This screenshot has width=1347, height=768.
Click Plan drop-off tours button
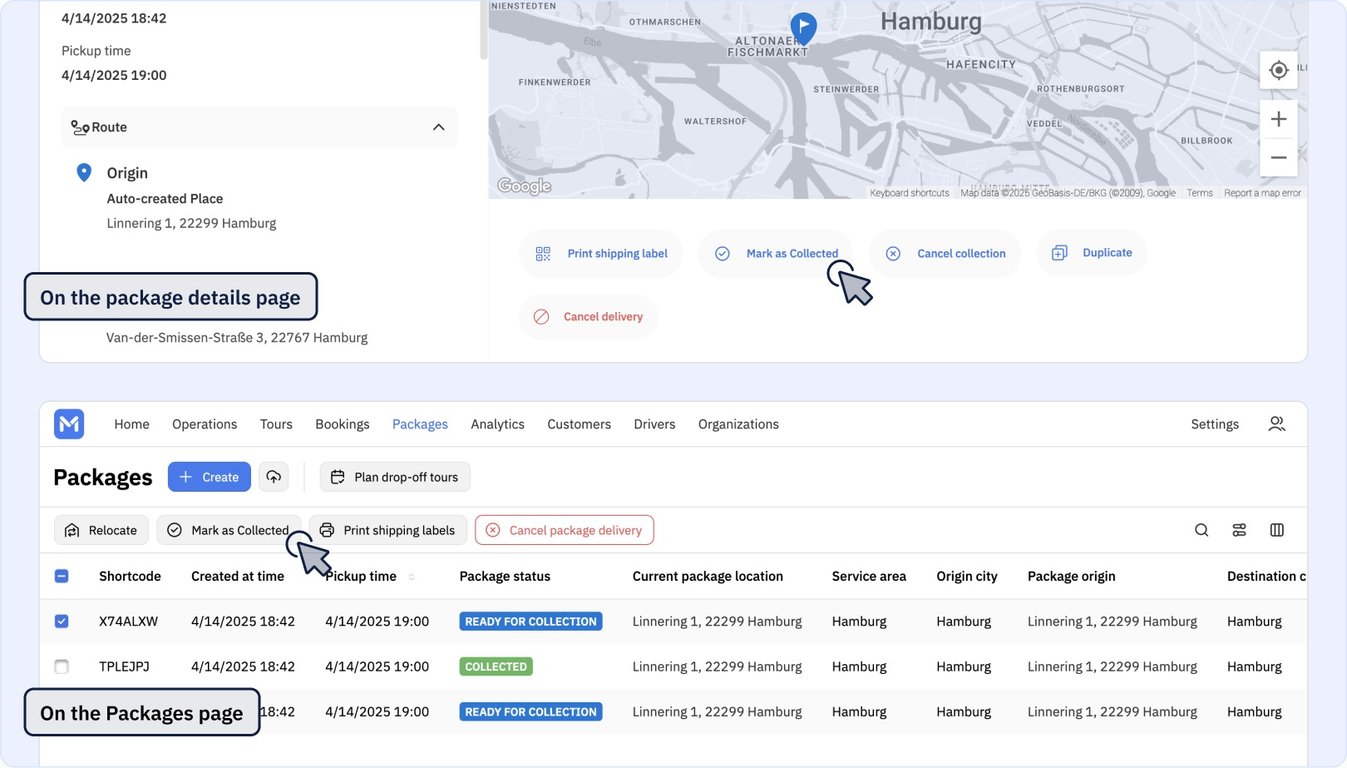[395, 477]
